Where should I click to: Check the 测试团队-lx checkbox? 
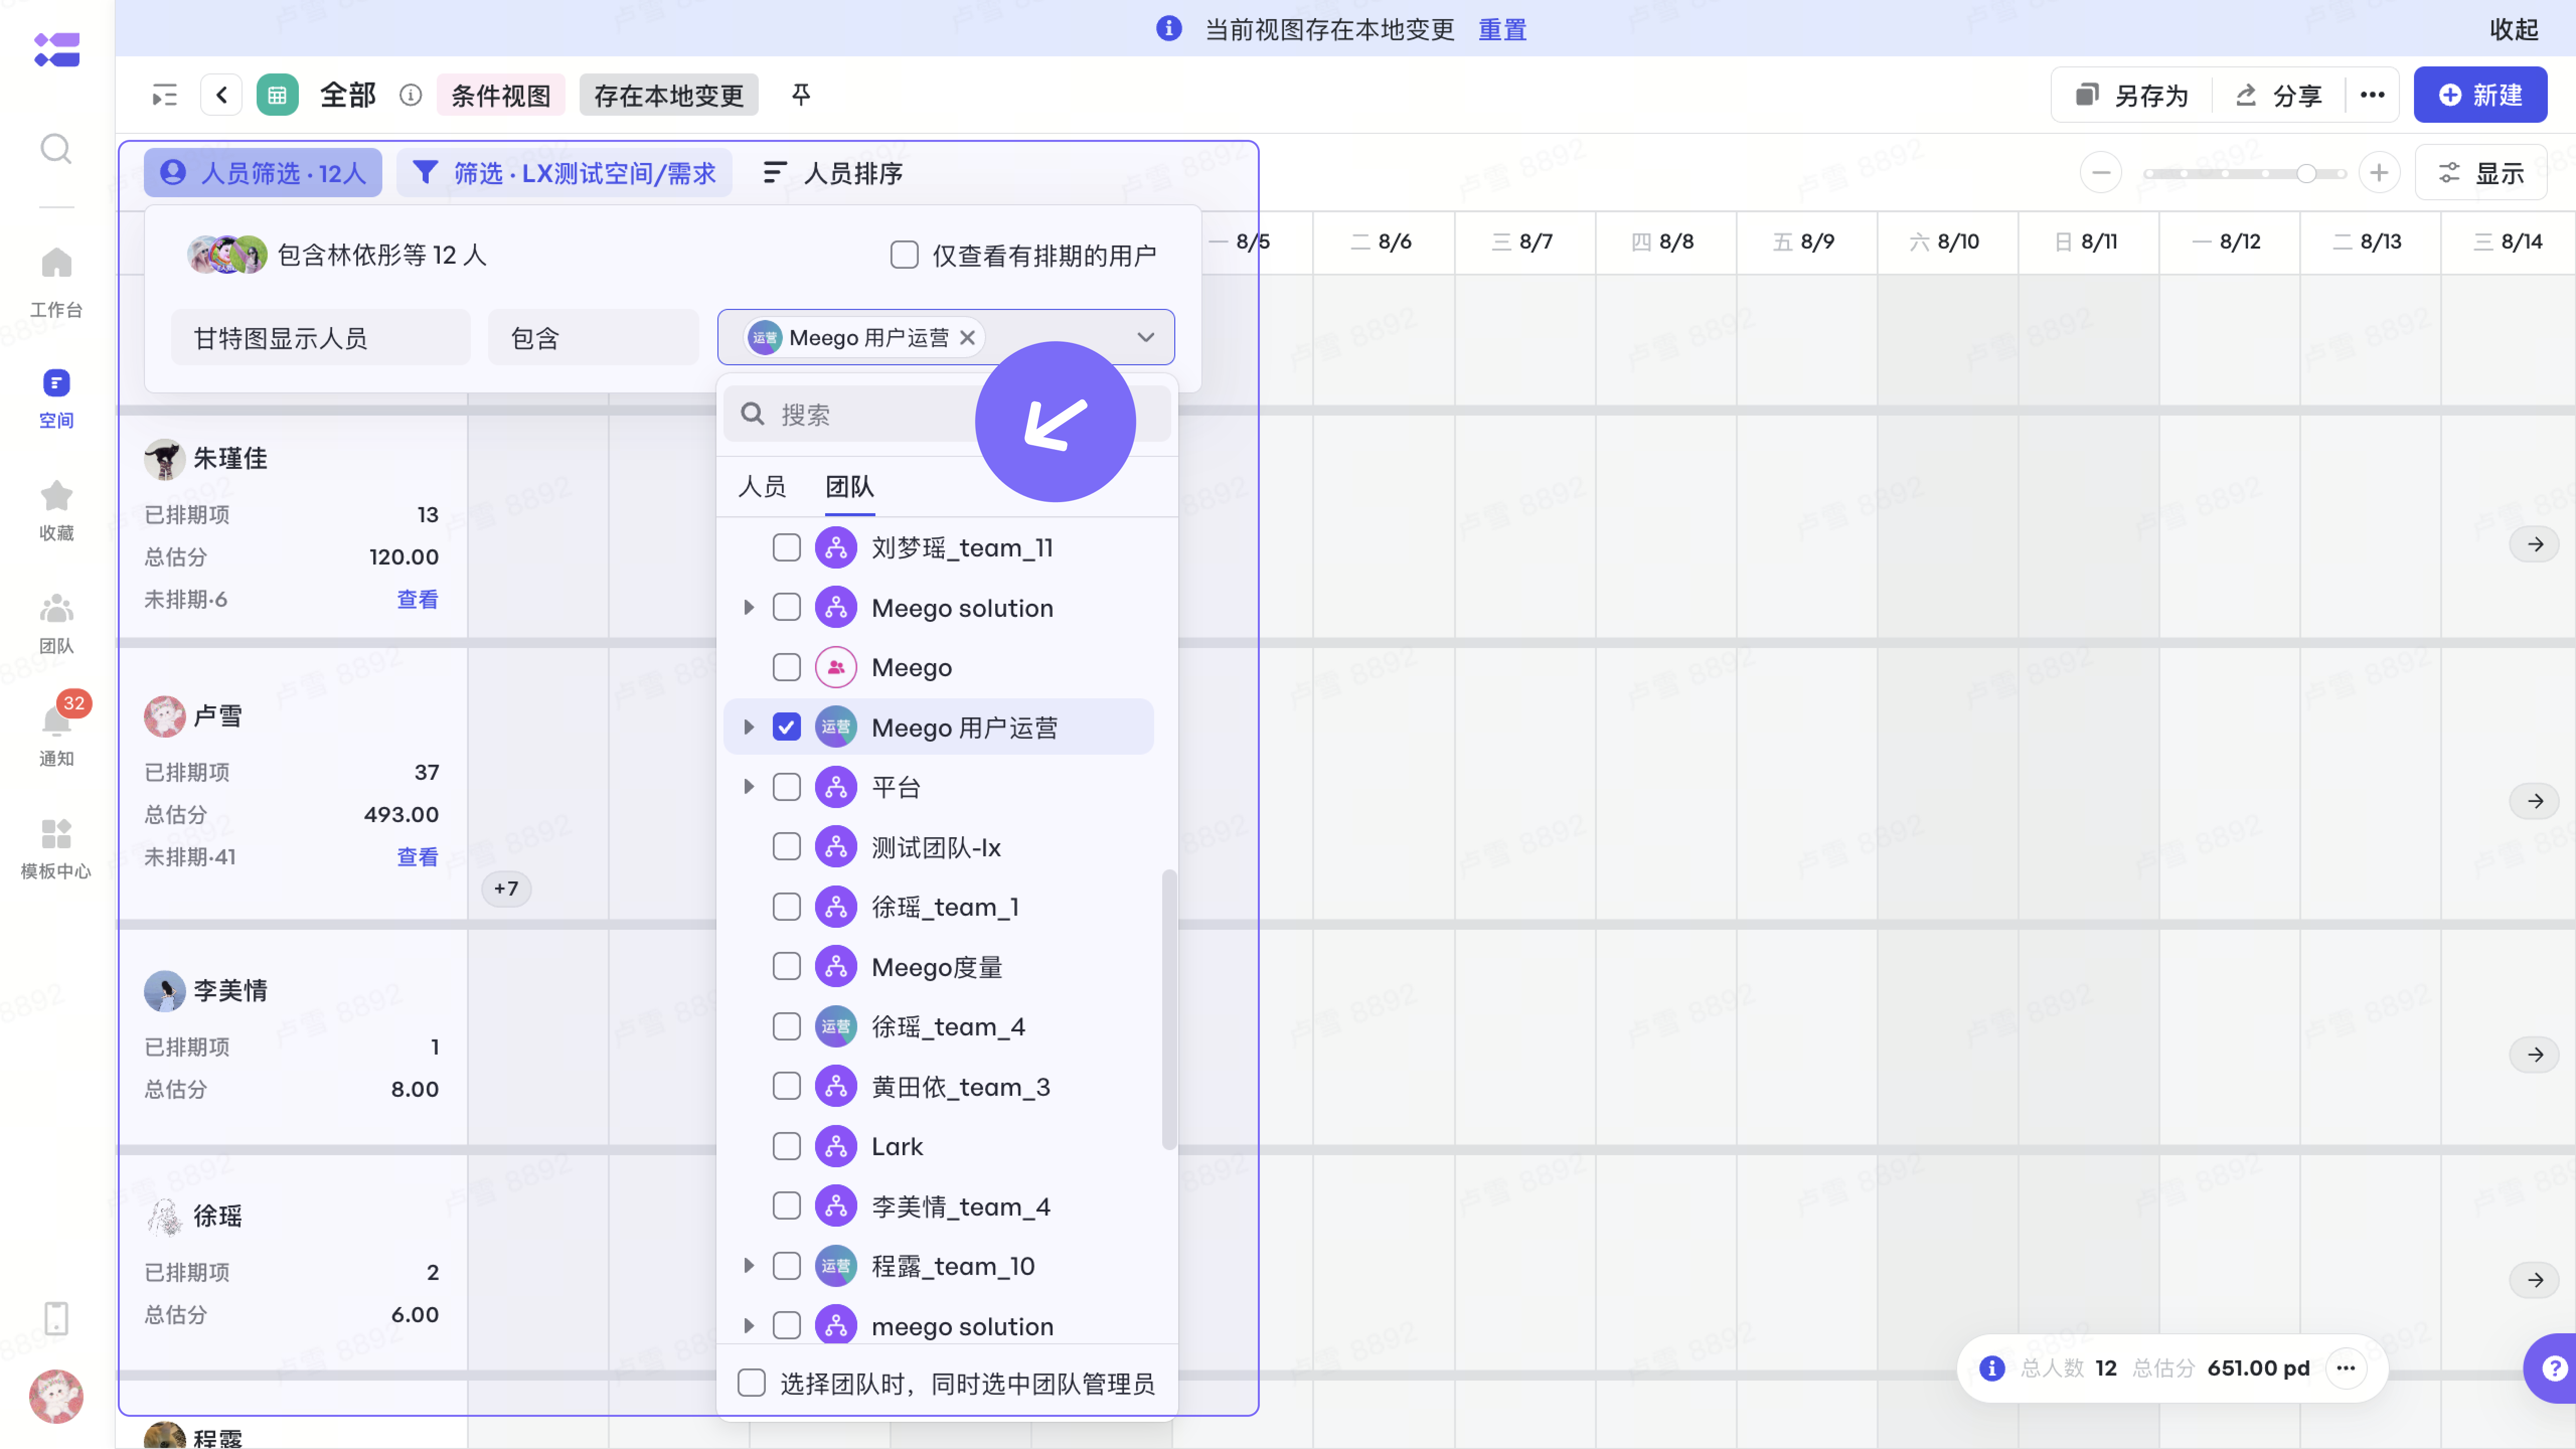click(787, 847)
